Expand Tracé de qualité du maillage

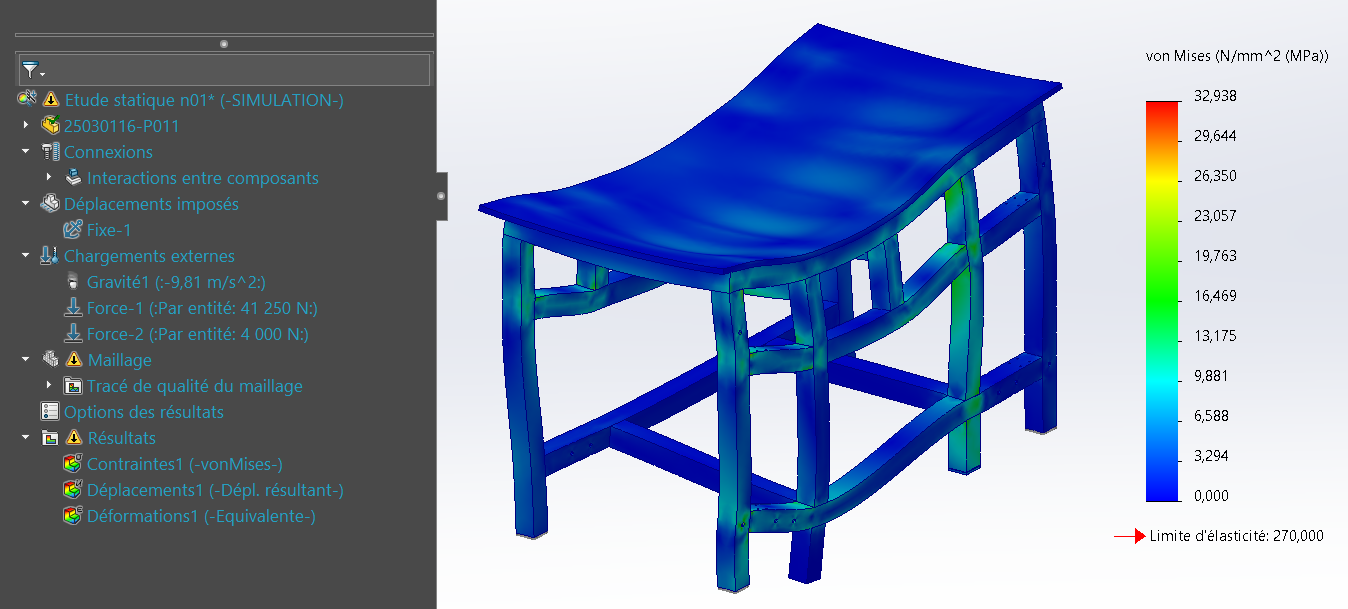[49, 386]
